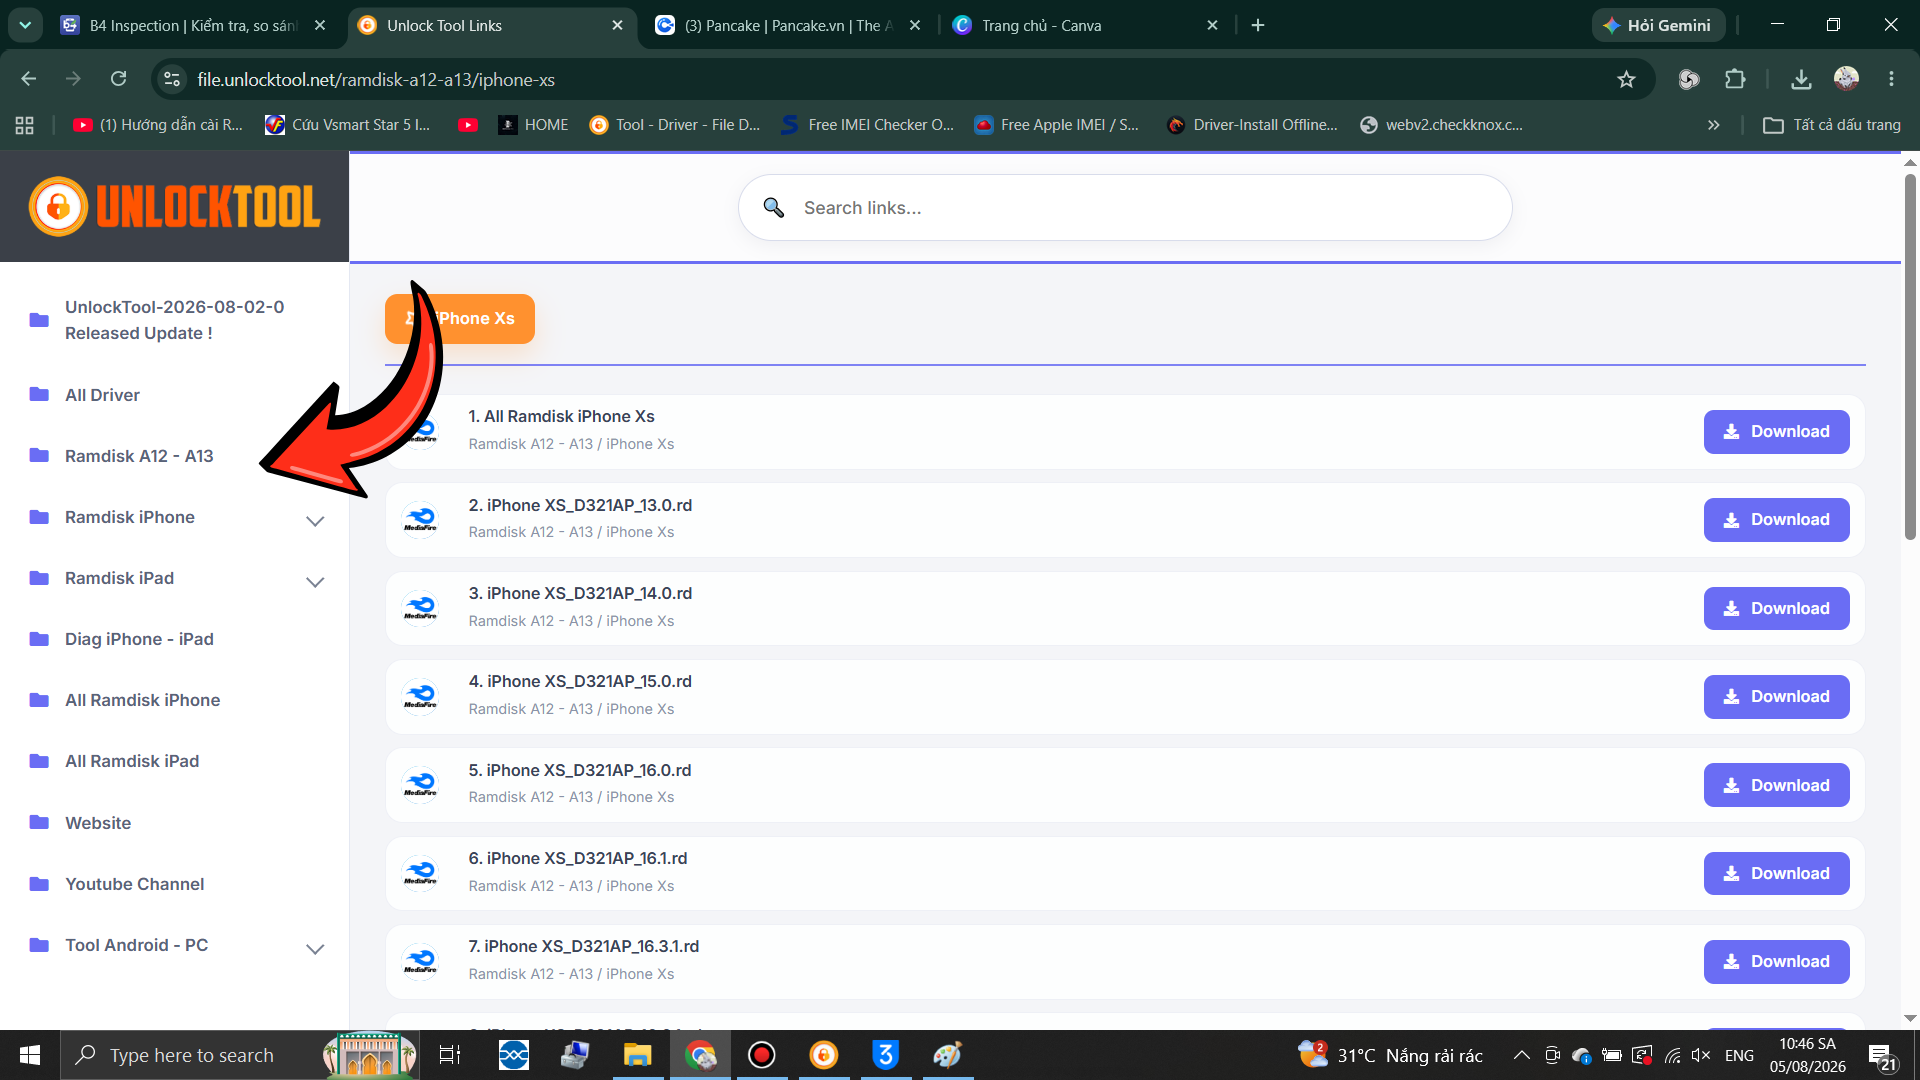
Task: Click MediaFire icon for iPhone XS_D321AP_13.0.rd
Action: click(x=421, y=519)
